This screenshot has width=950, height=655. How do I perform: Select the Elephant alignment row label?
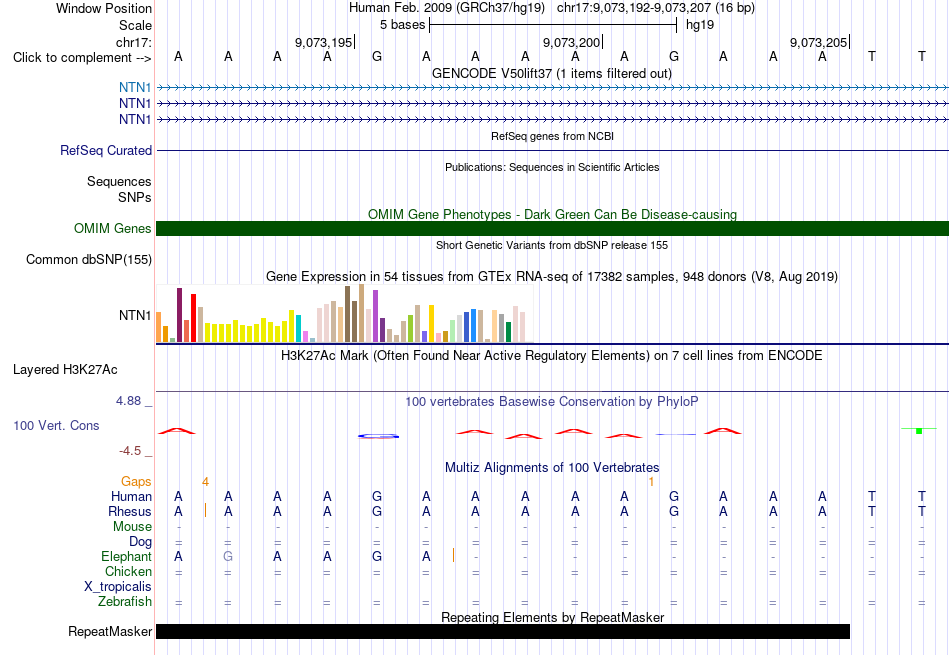click(126, 556)
